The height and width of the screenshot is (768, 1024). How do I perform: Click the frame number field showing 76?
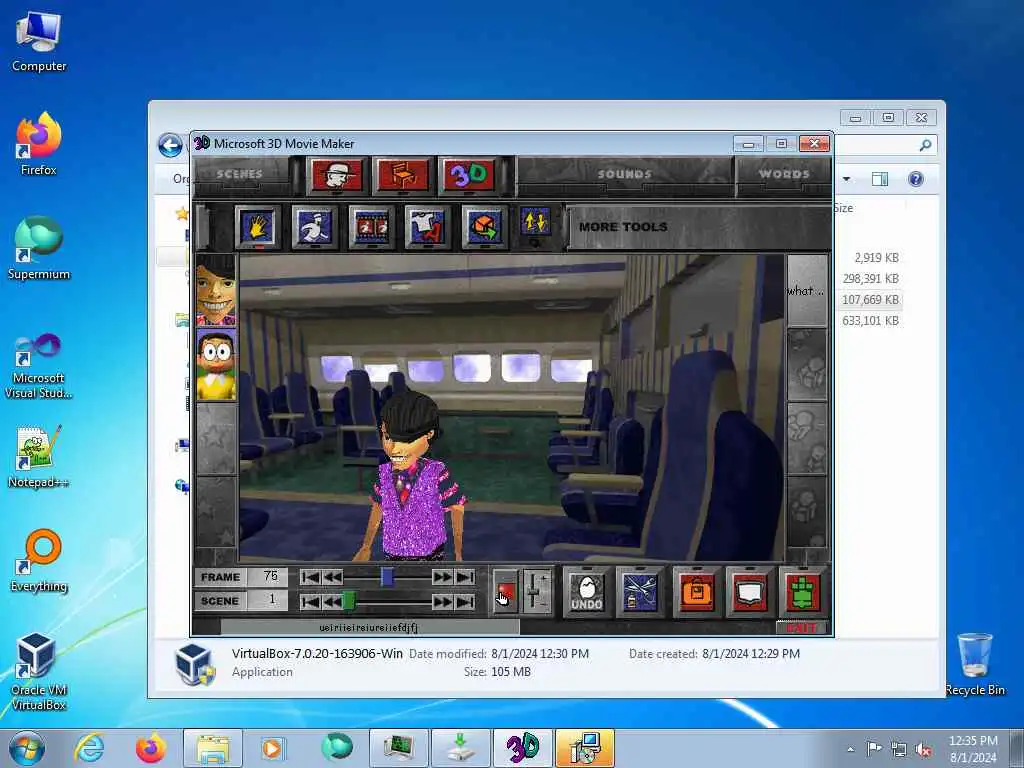pyautogui.click(x=268, y=577)
